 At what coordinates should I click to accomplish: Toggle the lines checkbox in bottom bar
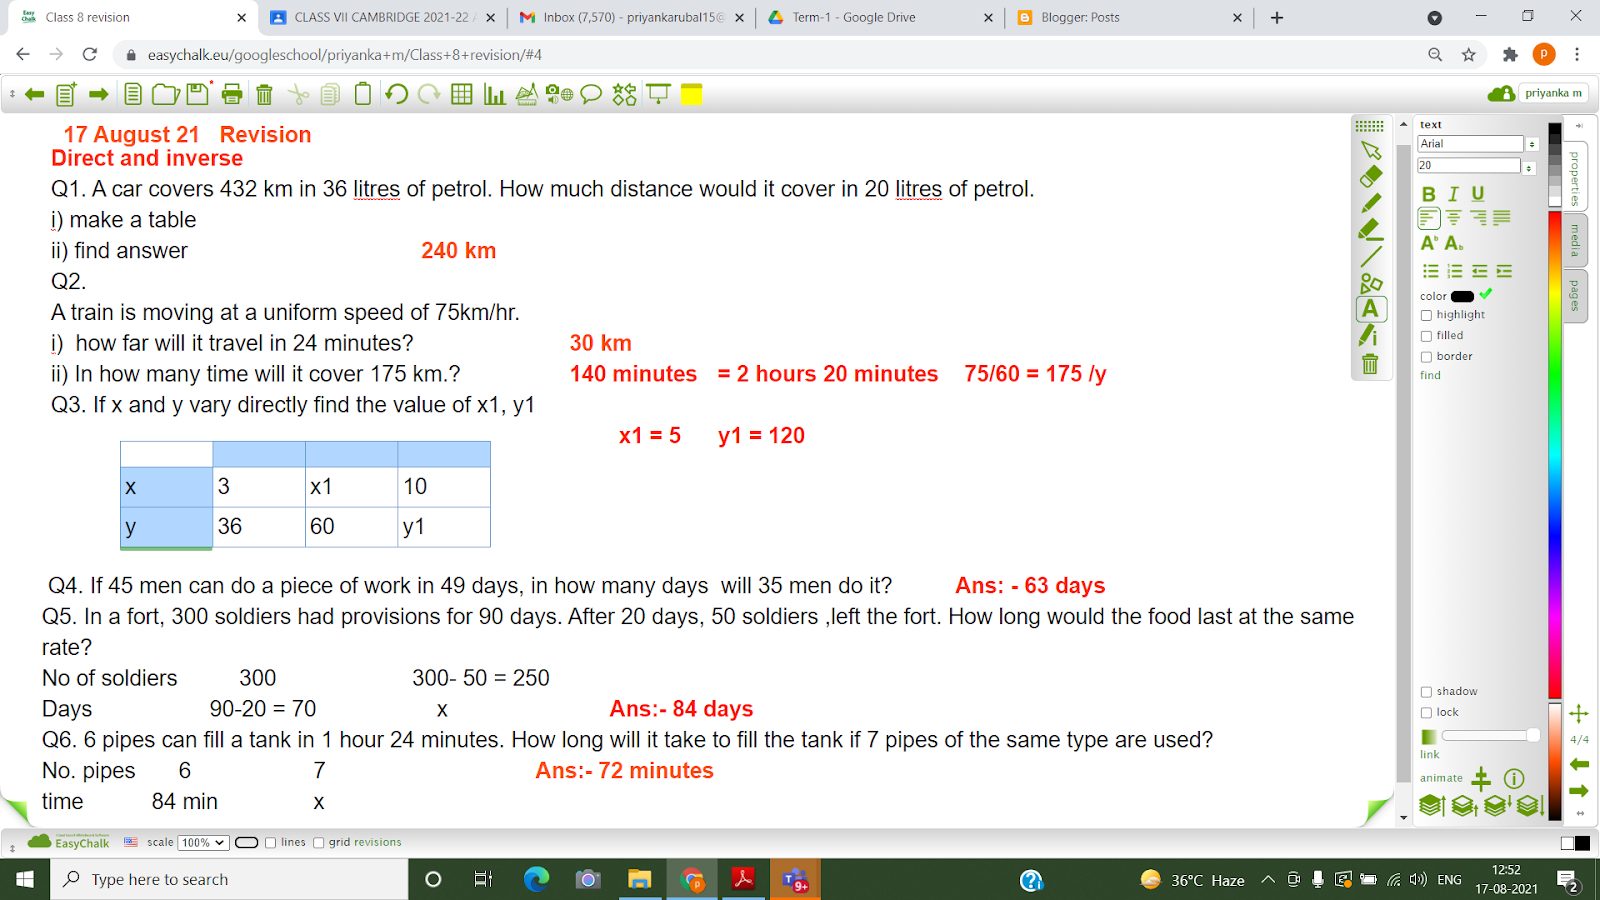coord(270,843)
